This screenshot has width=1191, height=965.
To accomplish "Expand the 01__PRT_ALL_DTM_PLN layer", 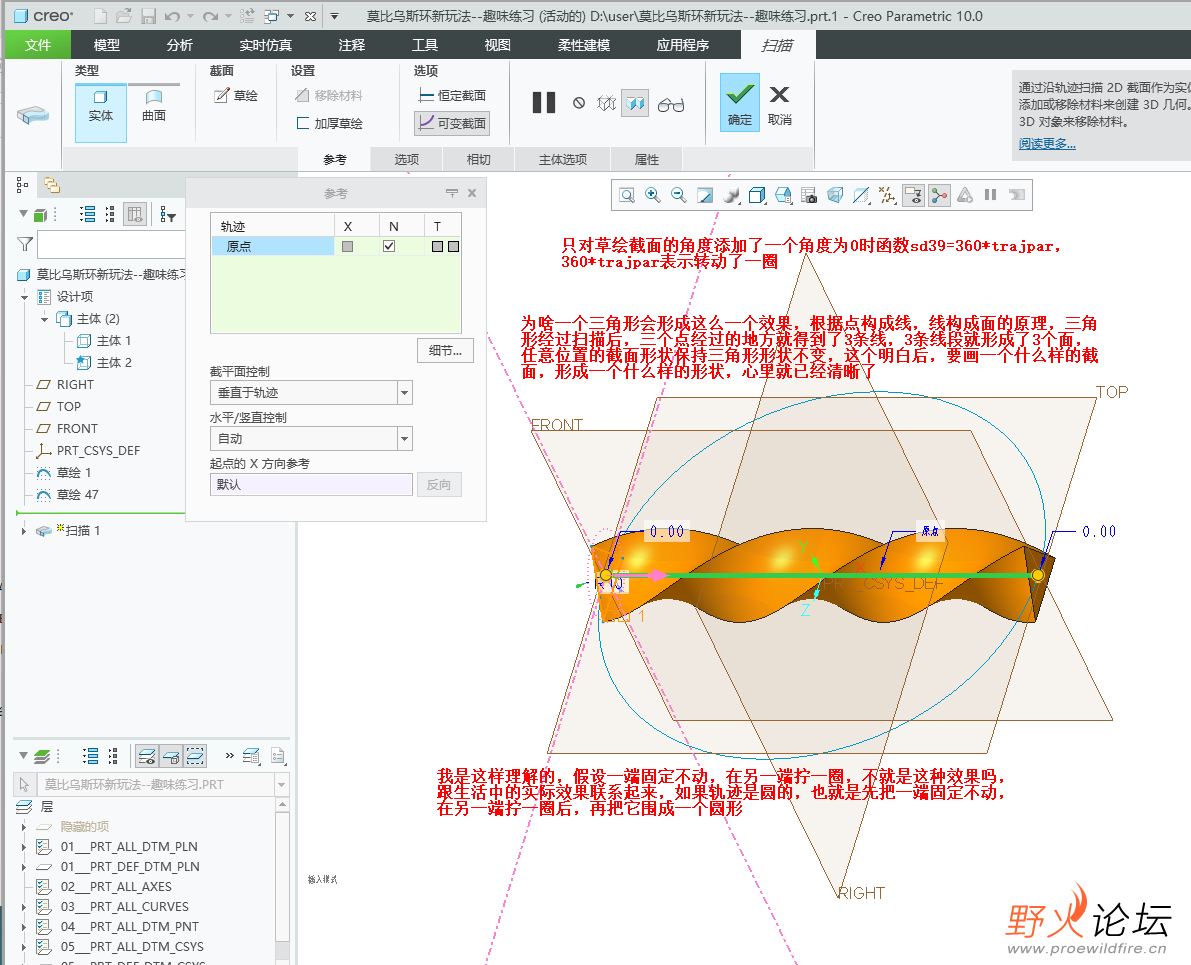I will [x=24, y=846].
